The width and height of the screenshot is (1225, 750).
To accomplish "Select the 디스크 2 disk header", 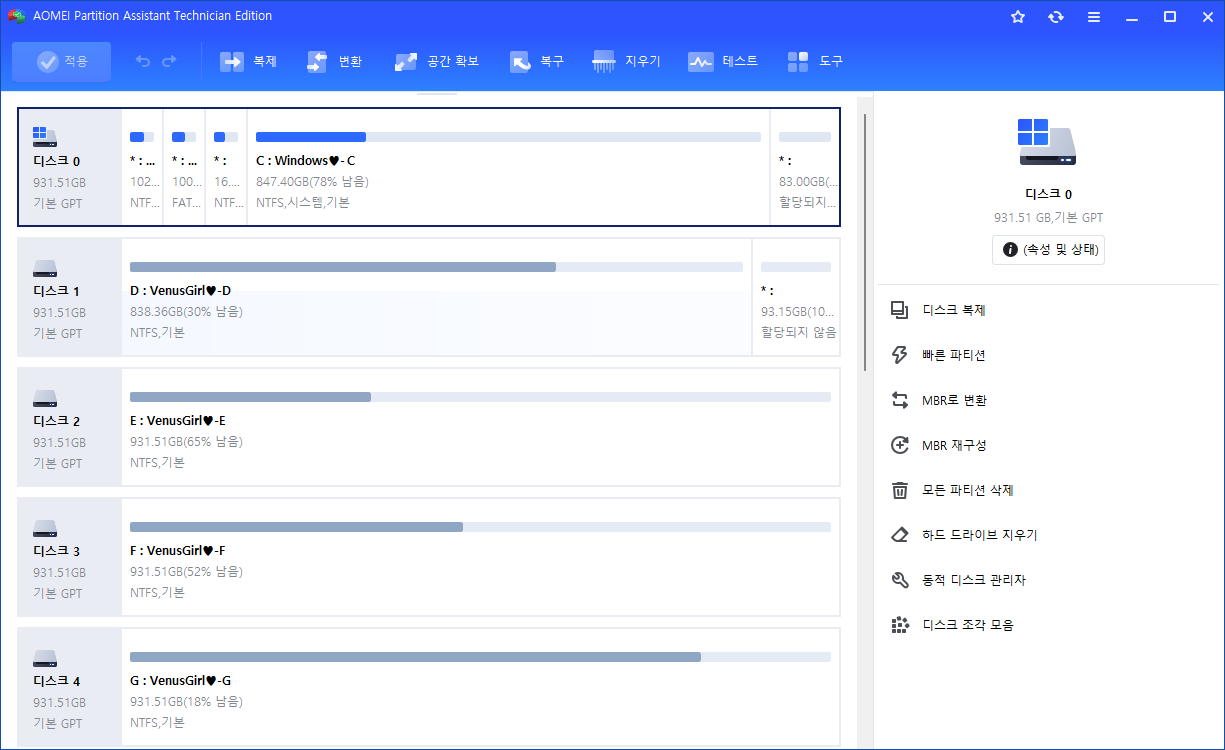I will pos(70,427).
